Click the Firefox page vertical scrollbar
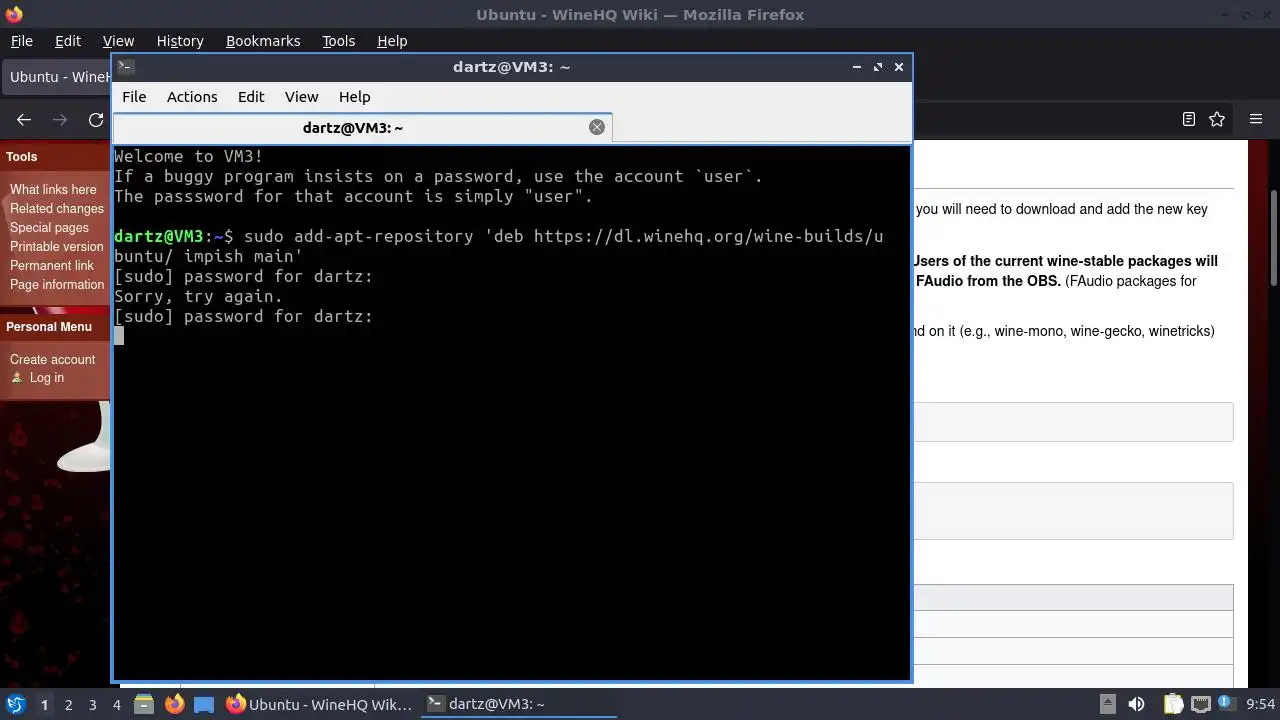Screen dimensions: 1280x720 pyautogui.click(x=1274, y=240)
